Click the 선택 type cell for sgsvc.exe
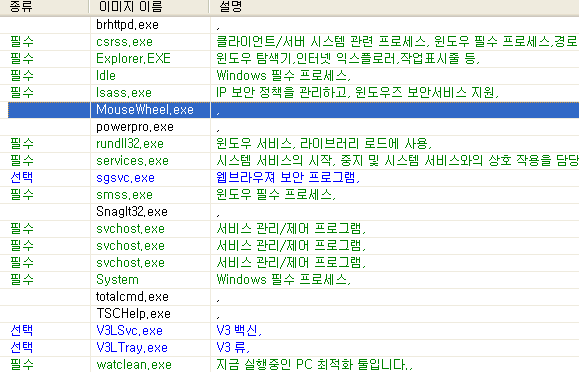This screenshot has width=579, height=372. [22, 178]
